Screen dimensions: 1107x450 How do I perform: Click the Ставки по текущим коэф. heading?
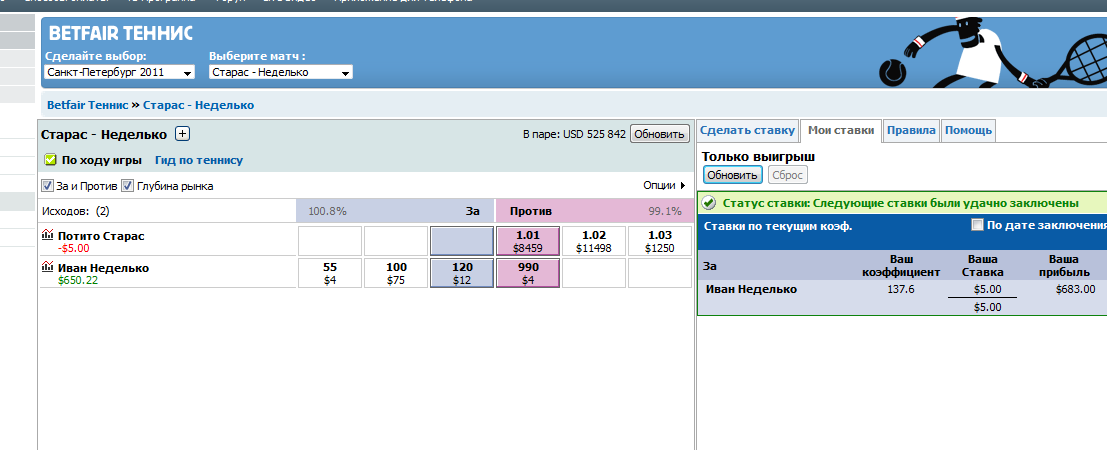point(778,226)
